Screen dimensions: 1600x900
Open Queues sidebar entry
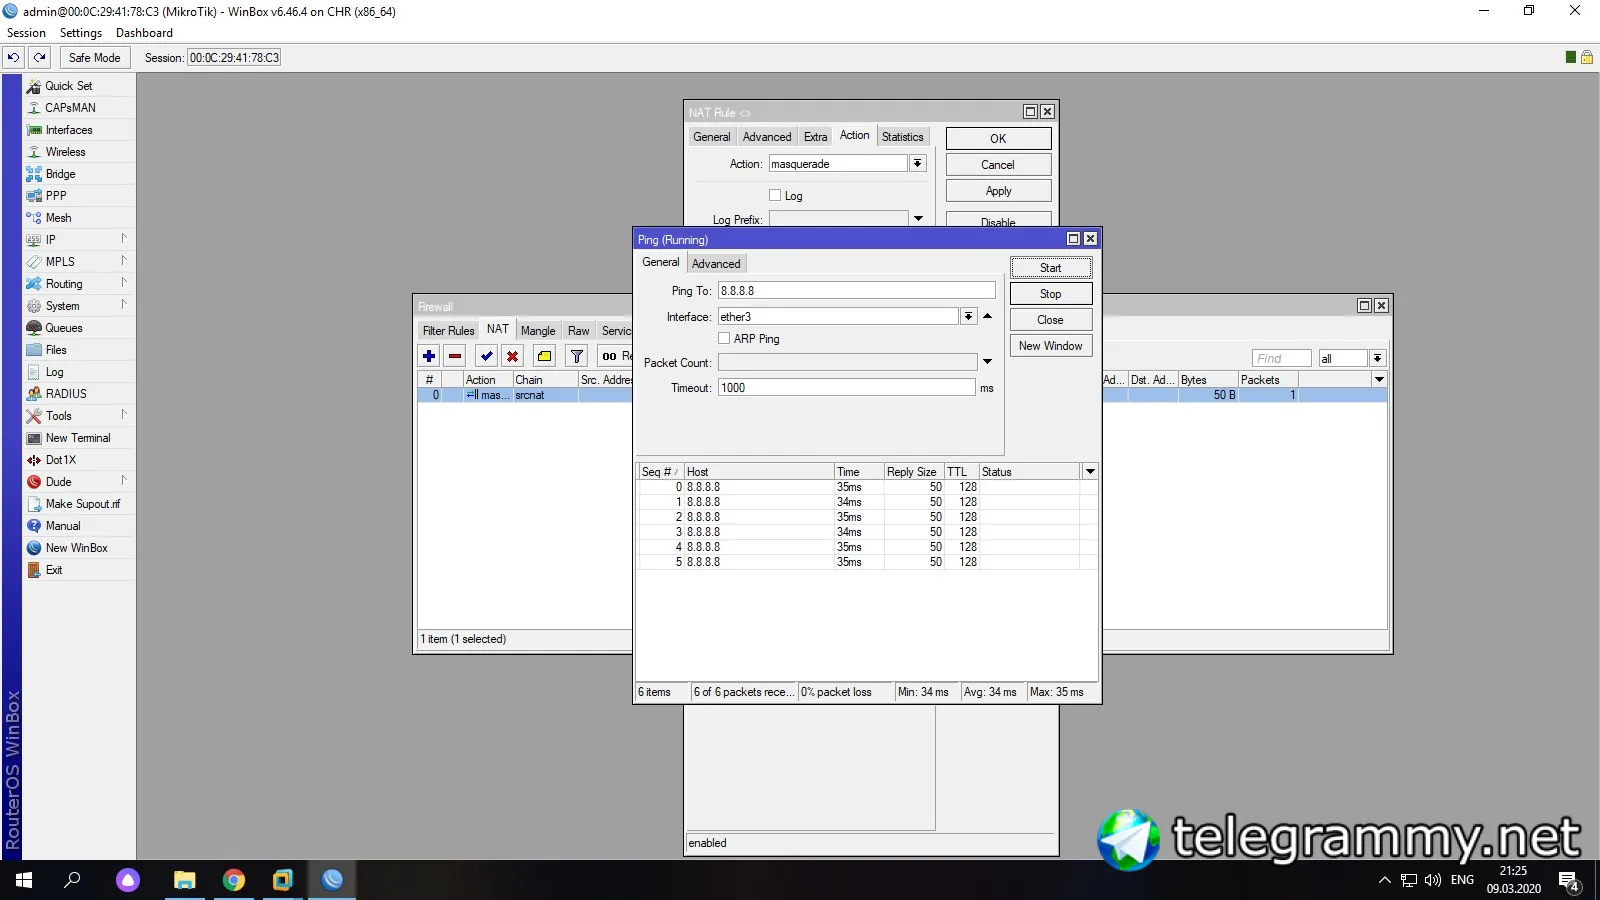[64, 328]
